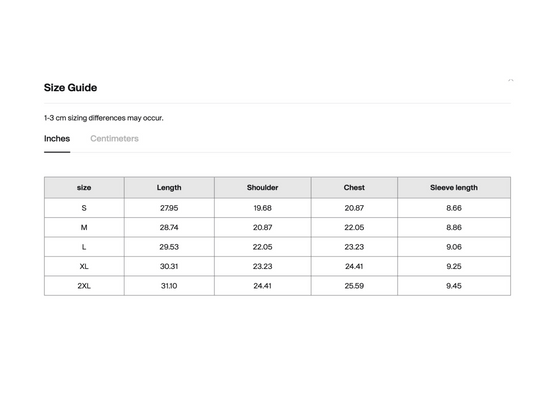Screen dimensions: 533x416
Task: Collapse the Size Guide section chevron
Action: (510, 81)
